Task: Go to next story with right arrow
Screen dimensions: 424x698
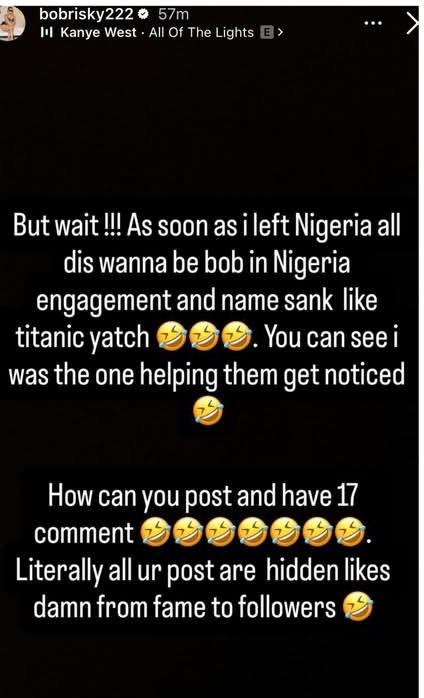Action: 414,24
